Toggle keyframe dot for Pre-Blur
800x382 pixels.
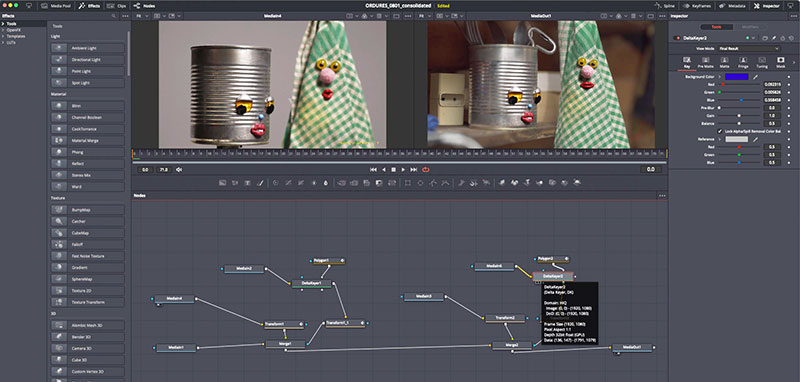pyautogui.click(x=789, y=108)
